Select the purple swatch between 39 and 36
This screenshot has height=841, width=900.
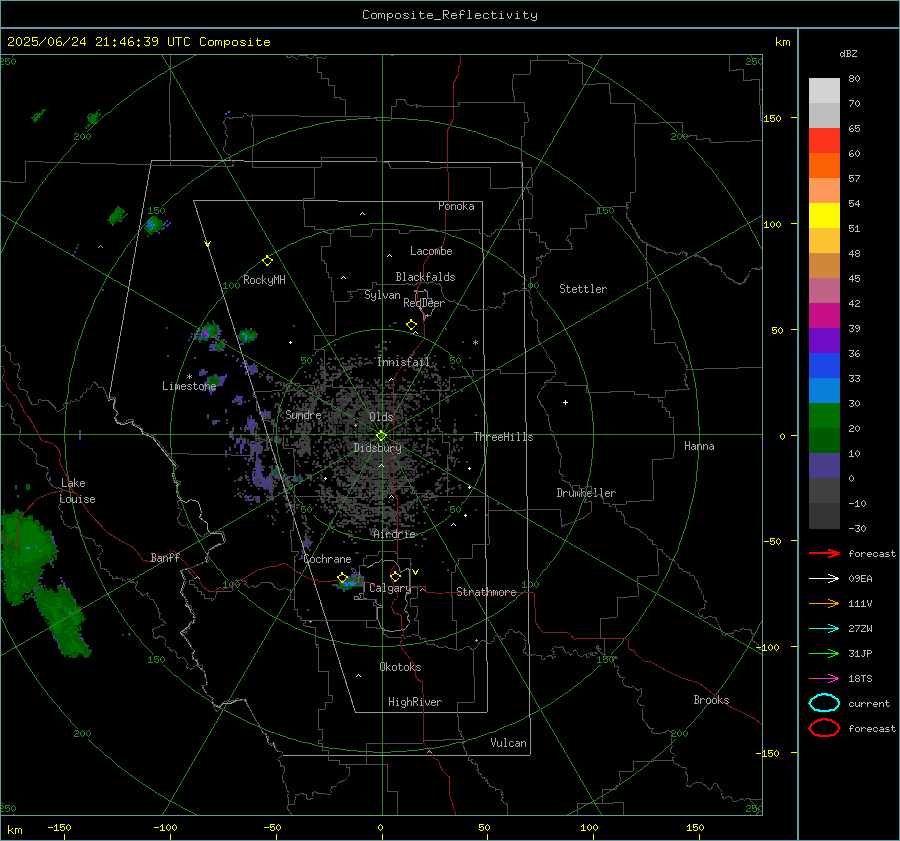824,340
